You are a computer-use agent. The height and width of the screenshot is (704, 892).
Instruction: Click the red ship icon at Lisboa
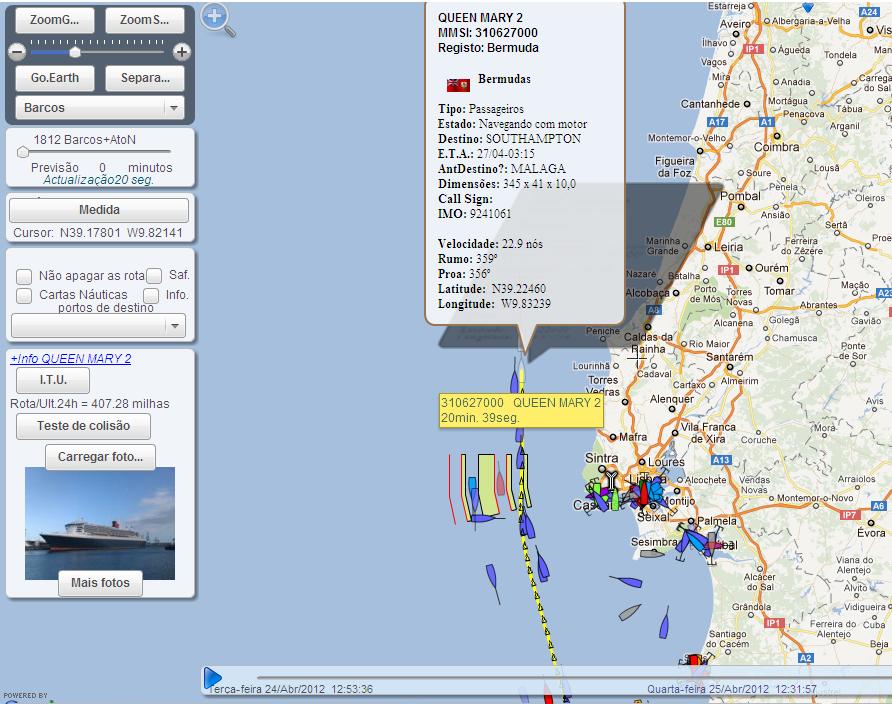click(x=643, y=492)
